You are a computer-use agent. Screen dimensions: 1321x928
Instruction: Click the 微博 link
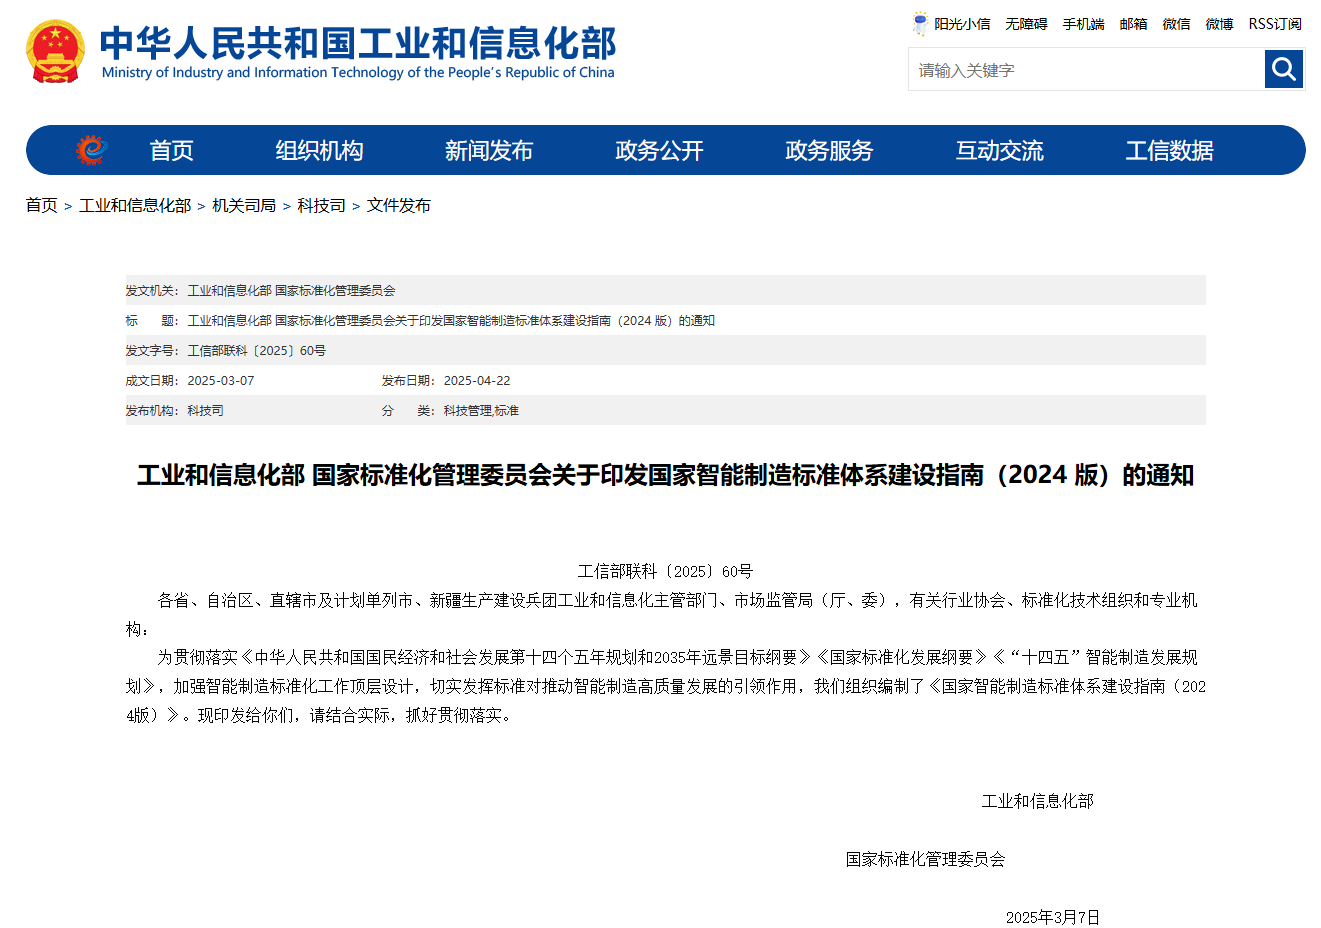[1219, 24]
